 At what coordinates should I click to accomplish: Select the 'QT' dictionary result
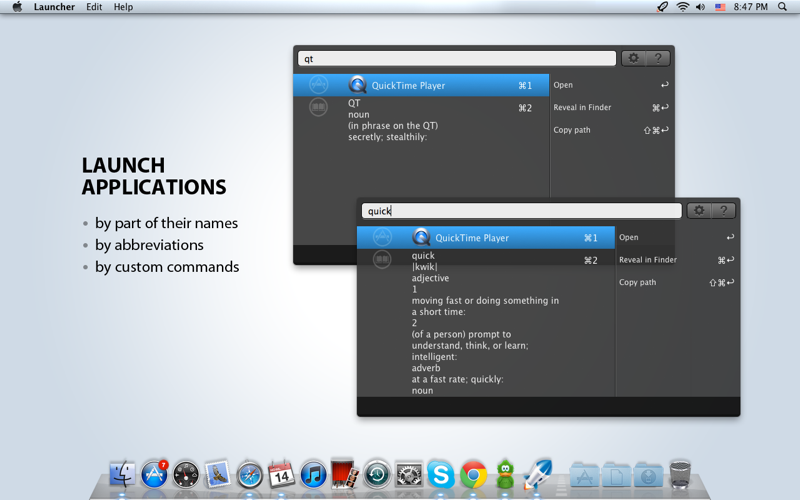[421, 120]
